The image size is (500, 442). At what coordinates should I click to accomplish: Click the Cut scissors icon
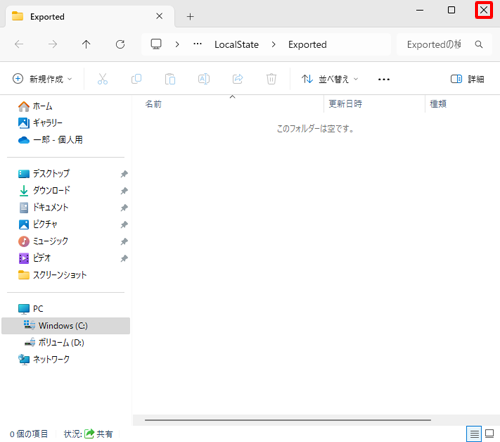(x=103, y=79)
